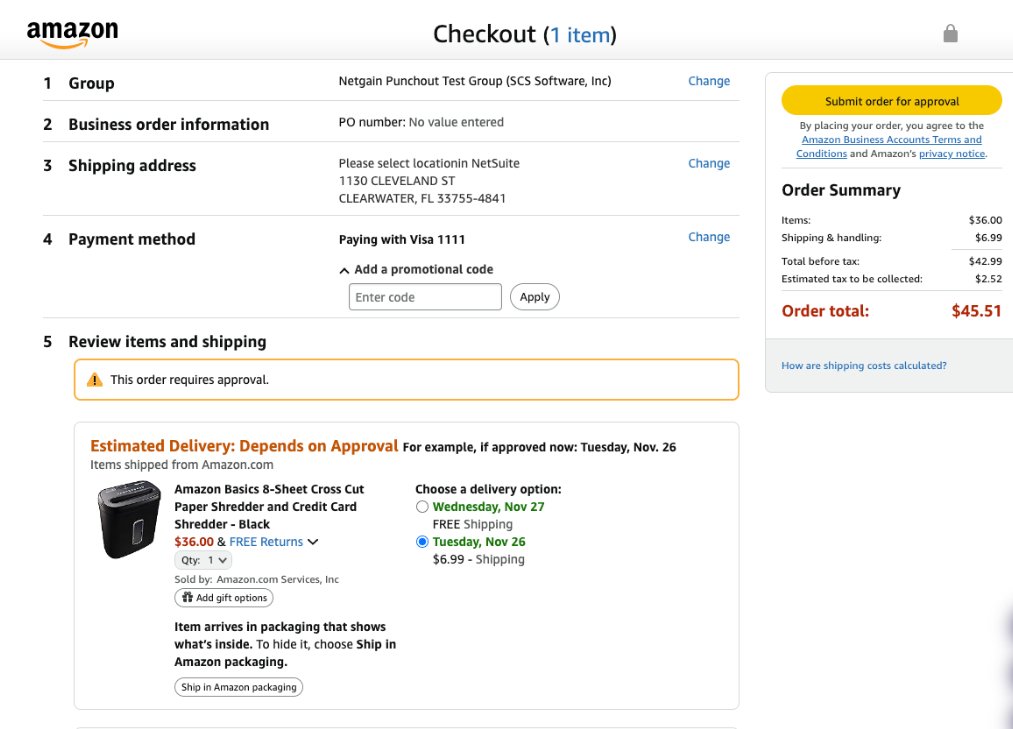Screen dimensions: 1013x729
Task: Open the privacy notice link
Action: pos(951,154)
